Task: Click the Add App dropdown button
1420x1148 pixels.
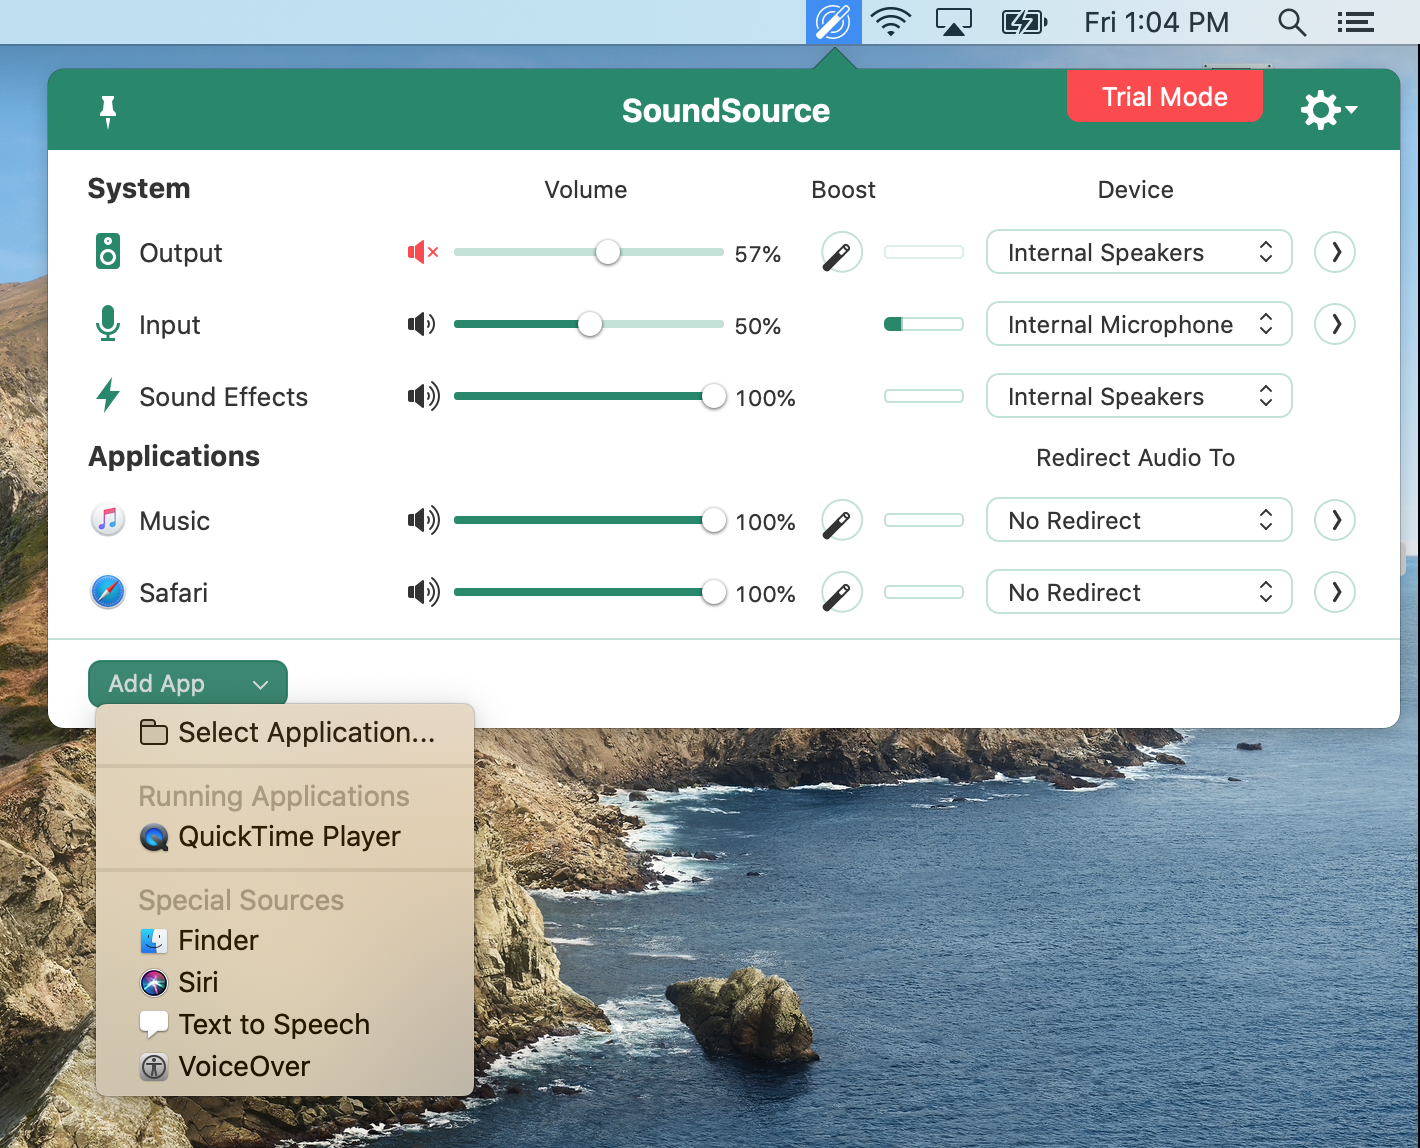Action: [x=188, y=684]
